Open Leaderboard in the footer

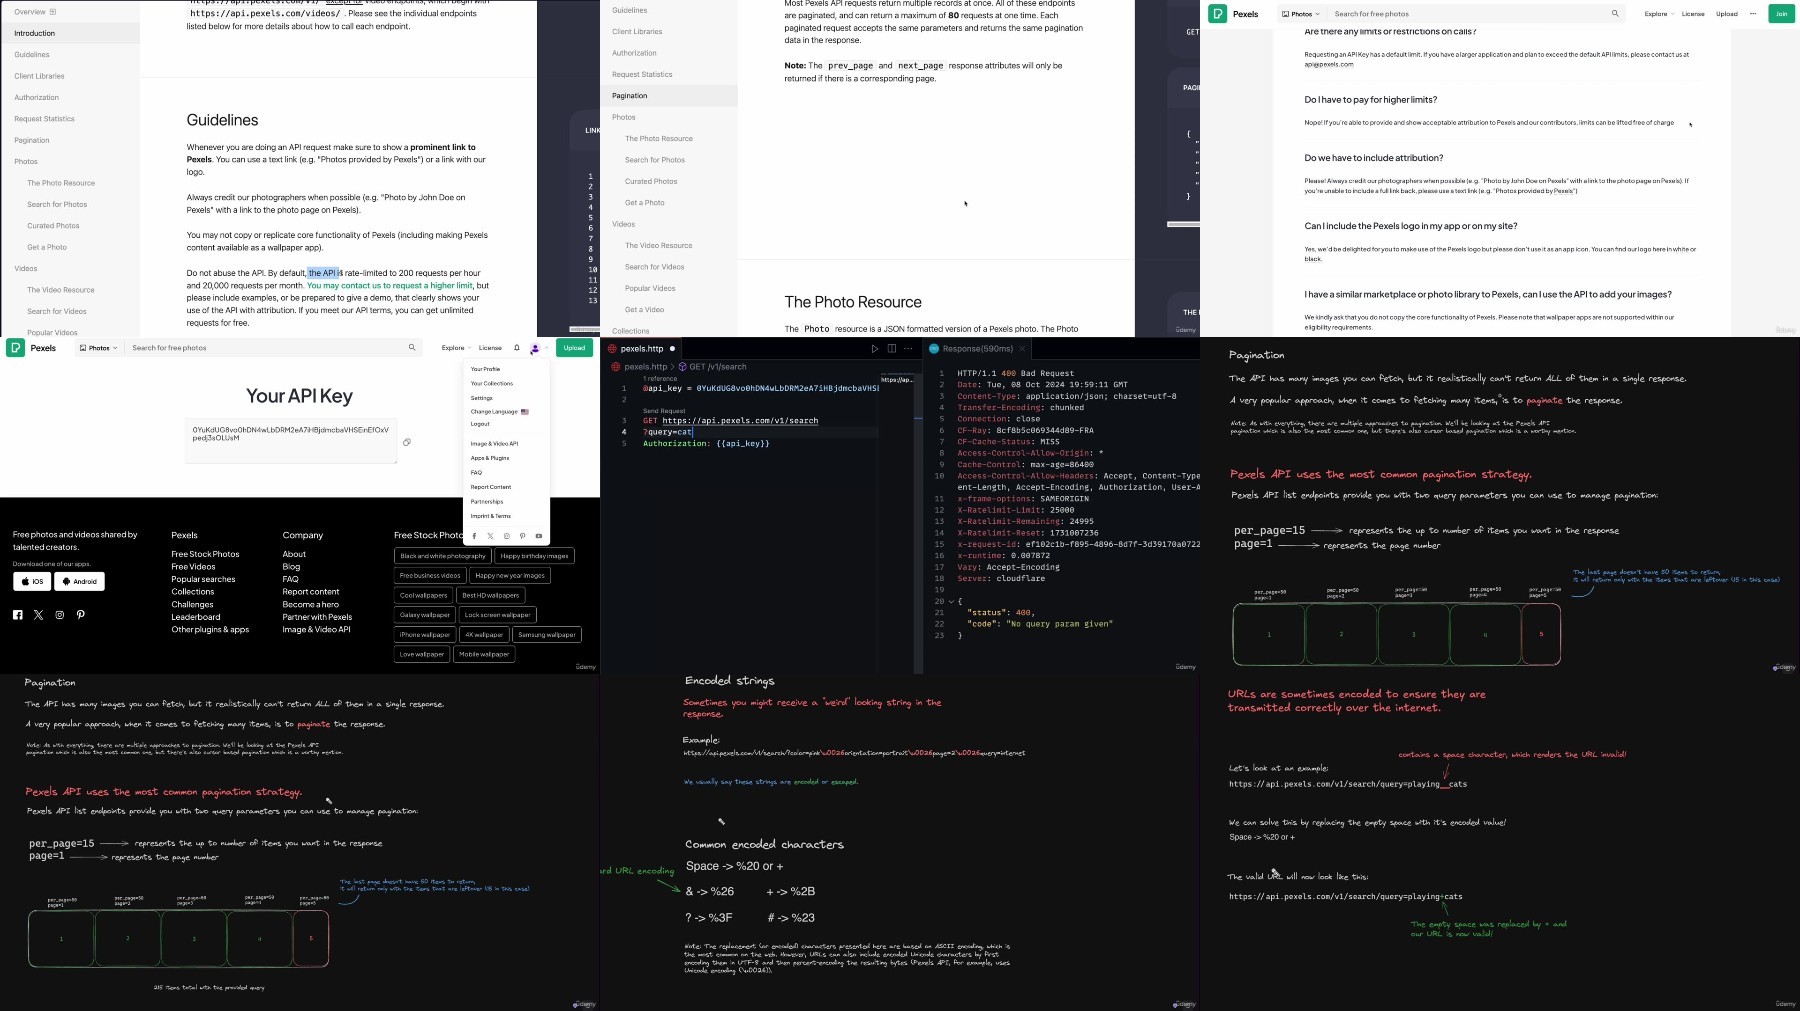tap(196, 617)
